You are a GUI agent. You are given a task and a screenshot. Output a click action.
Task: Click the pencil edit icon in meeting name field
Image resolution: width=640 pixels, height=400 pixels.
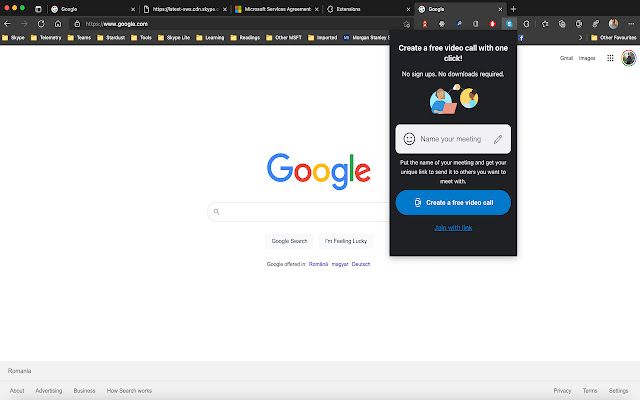coord(498,139)
